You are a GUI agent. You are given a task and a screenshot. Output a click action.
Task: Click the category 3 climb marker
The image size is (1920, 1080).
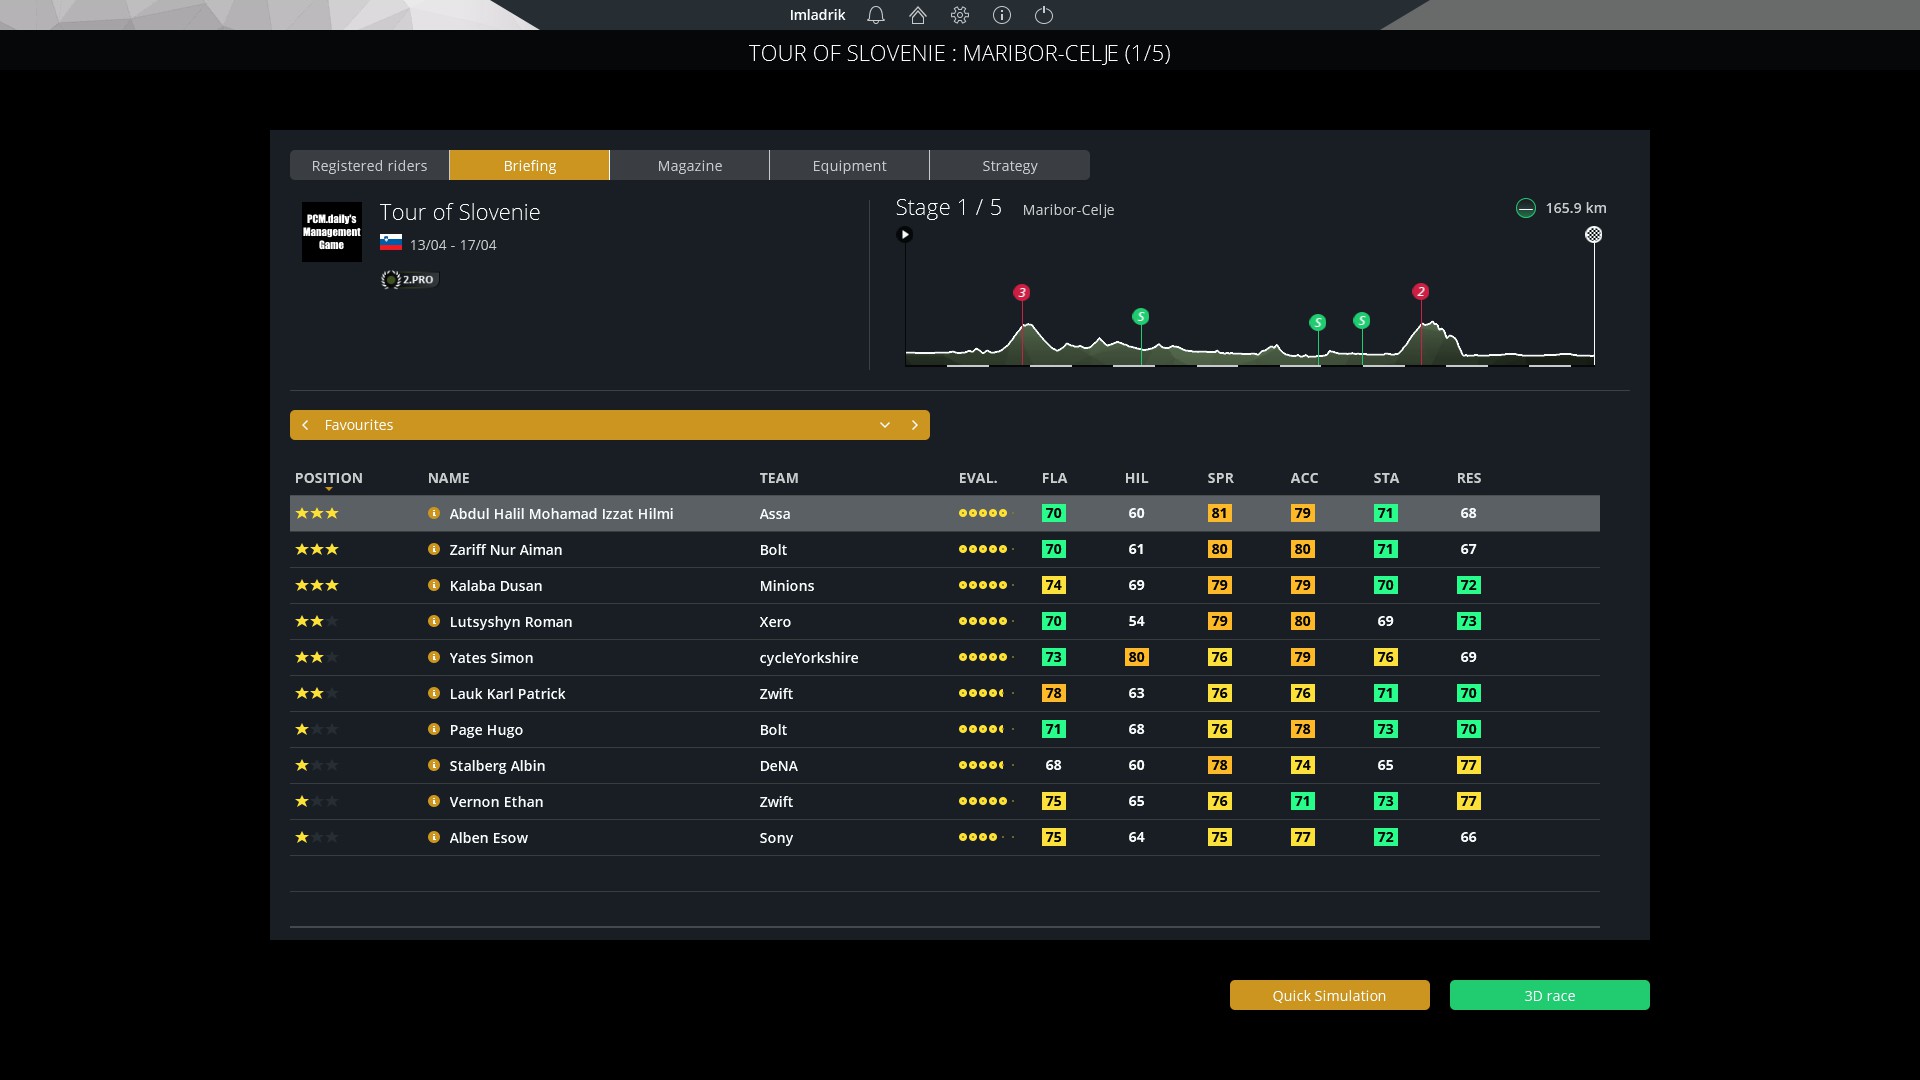(1021, 293)
